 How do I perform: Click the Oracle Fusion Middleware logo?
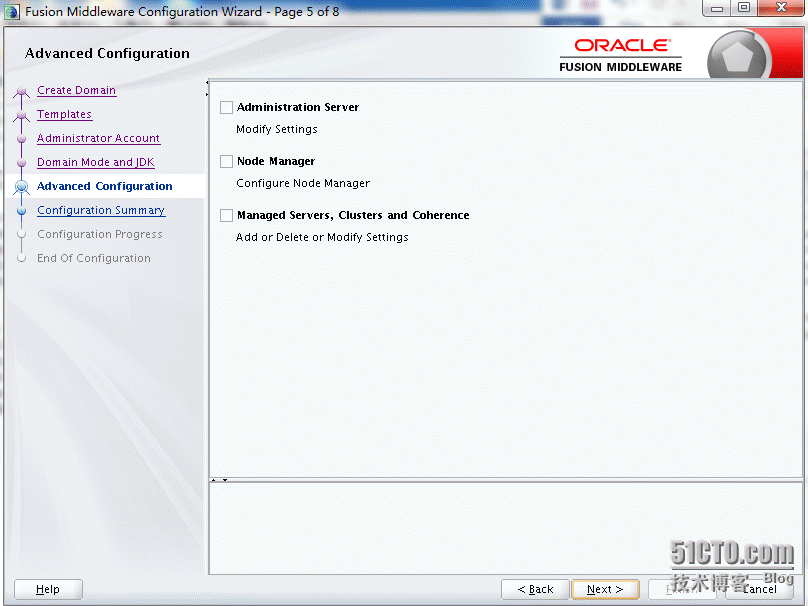620,55
